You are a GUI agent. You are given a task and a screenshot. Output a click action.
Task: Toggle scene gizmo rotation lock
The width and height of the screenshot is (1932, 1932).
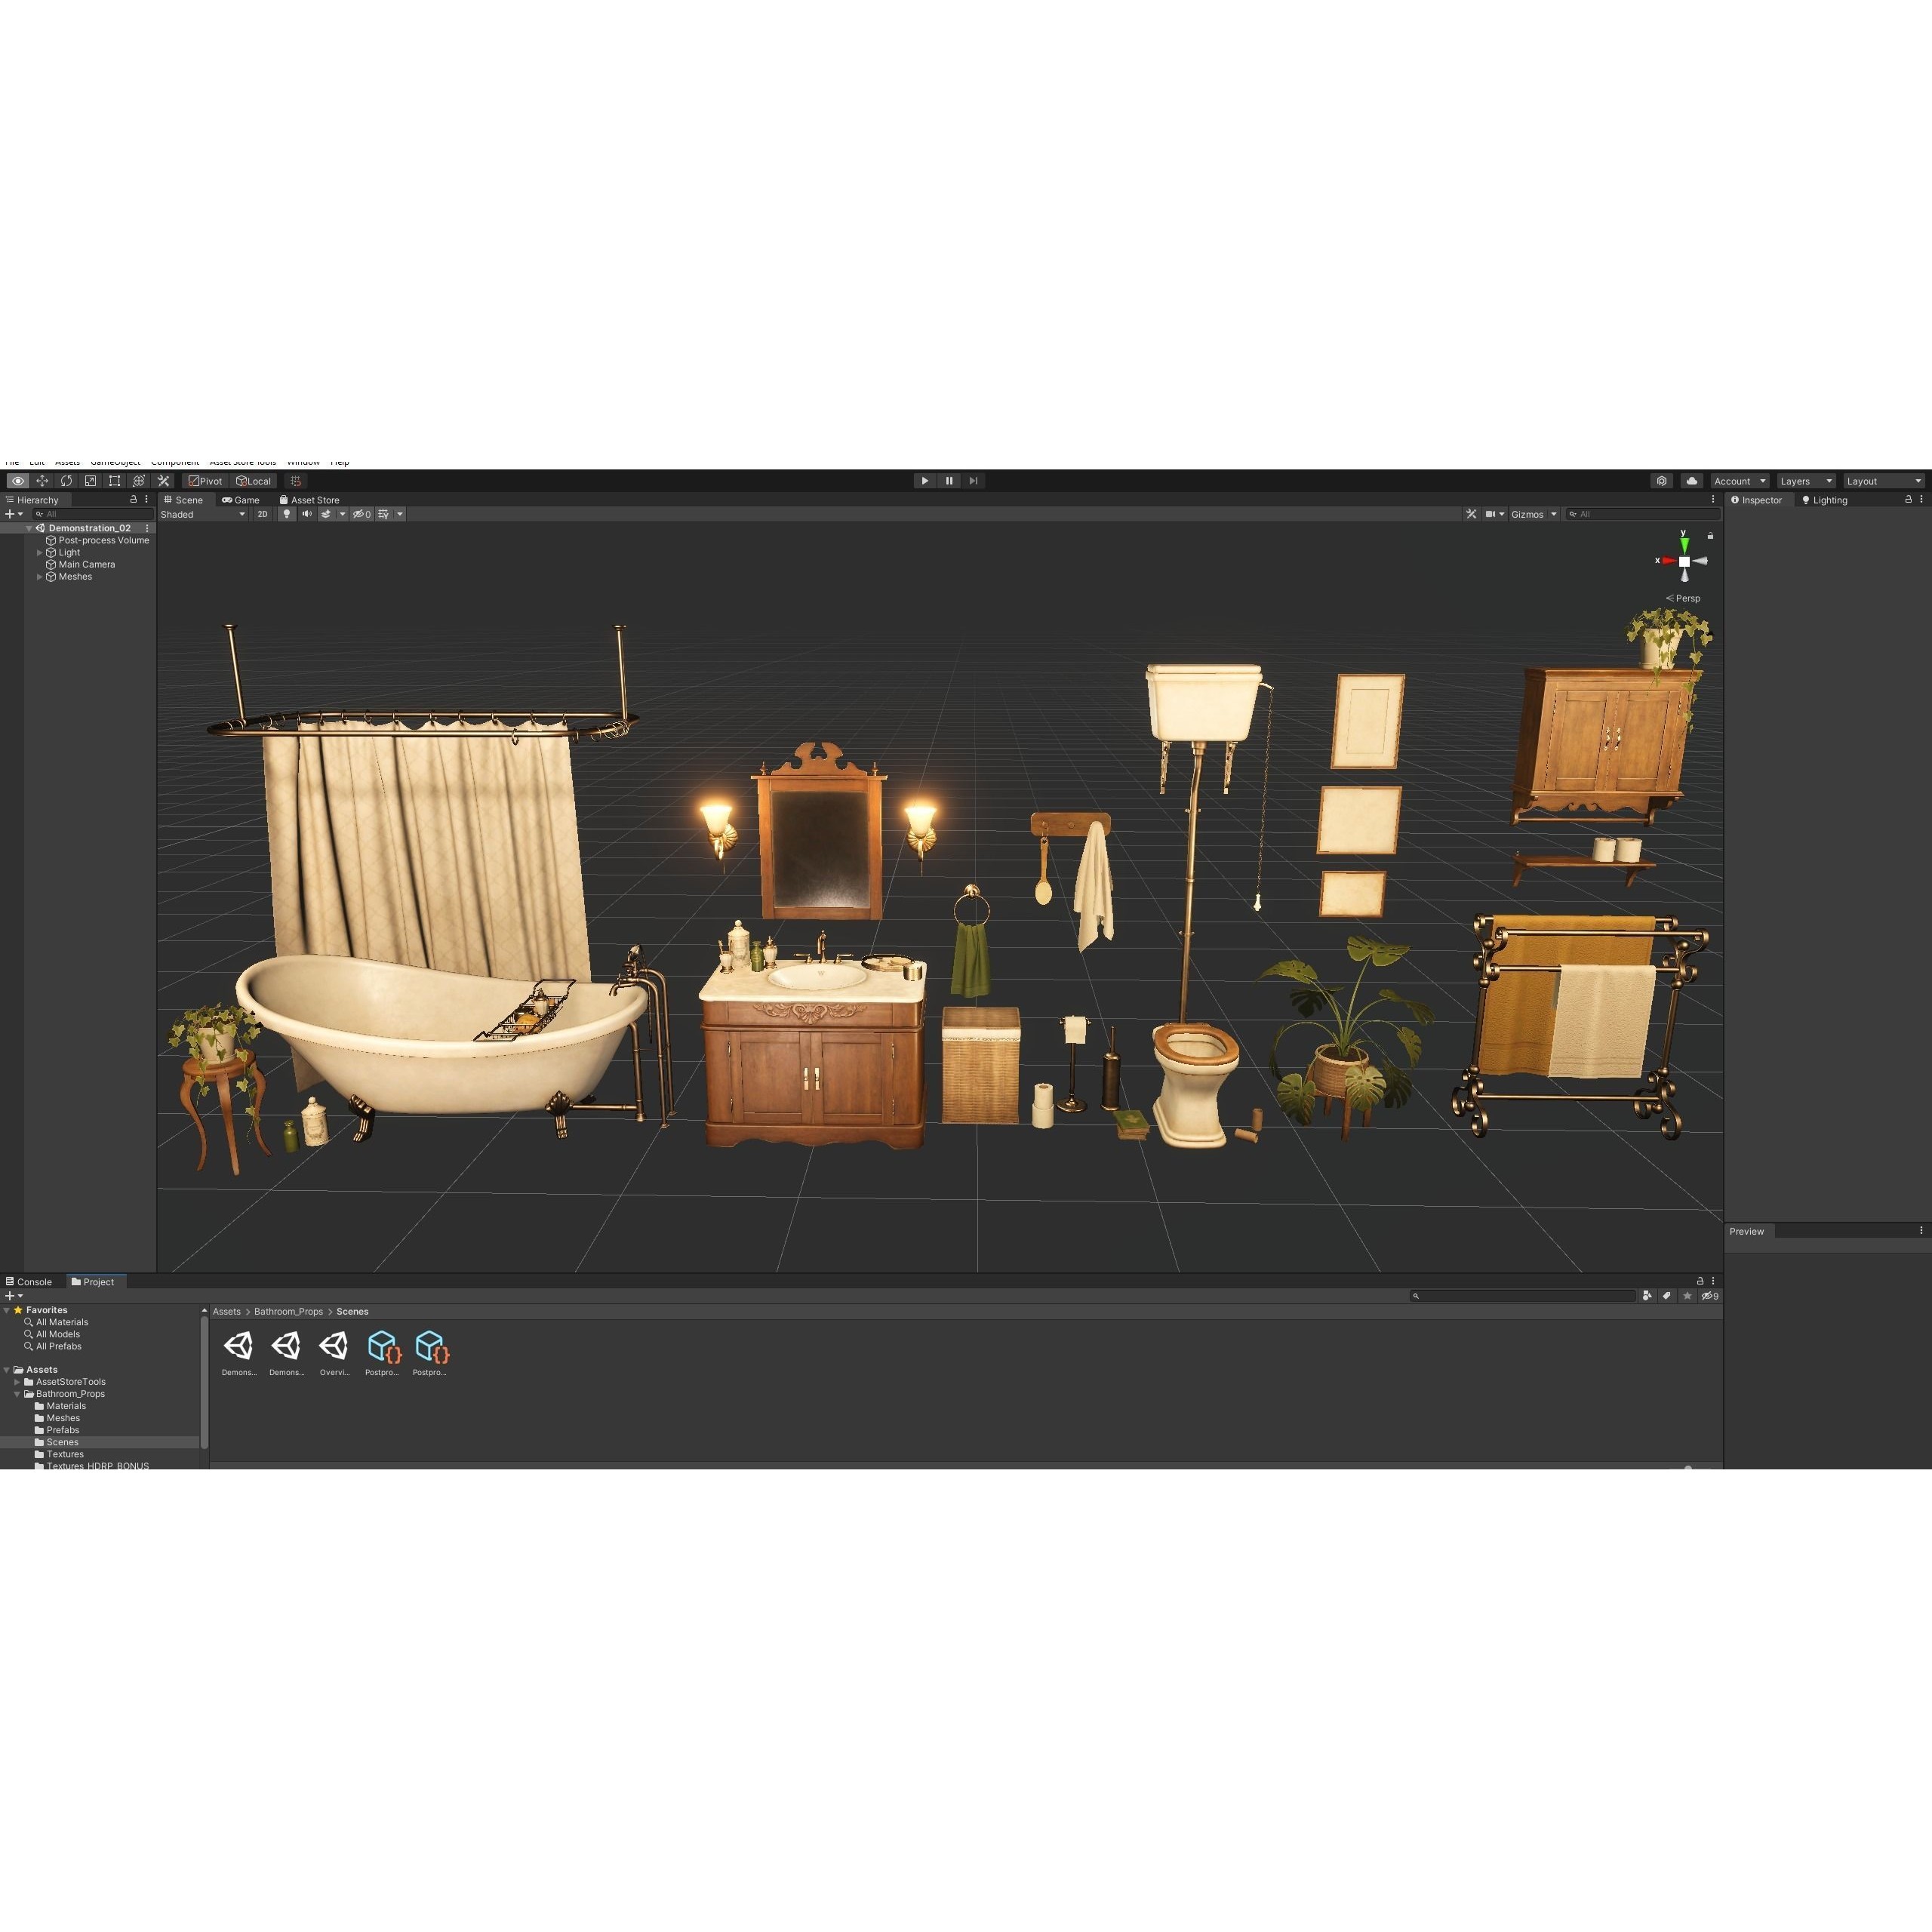(x=1711, y=536)
